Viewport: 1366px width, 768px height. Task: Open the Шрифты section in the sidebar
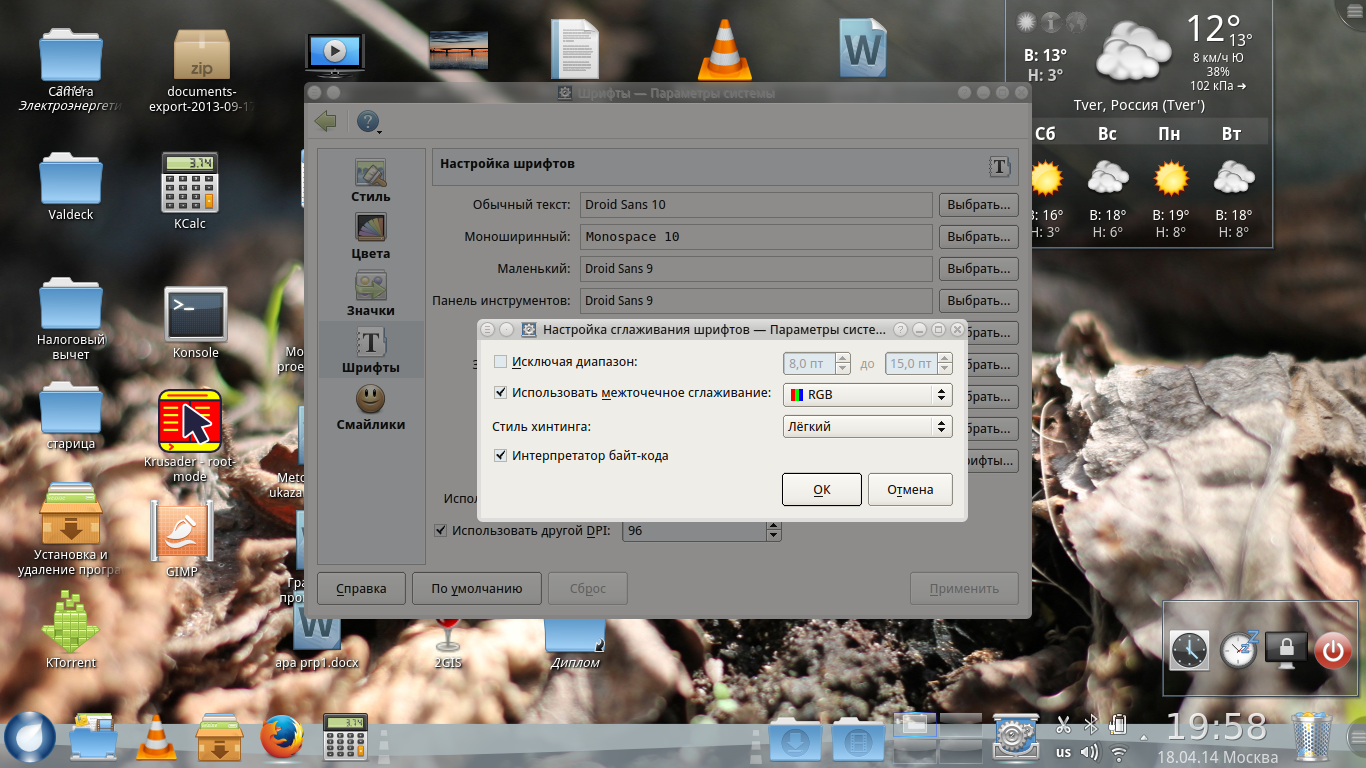pos(371,351)
